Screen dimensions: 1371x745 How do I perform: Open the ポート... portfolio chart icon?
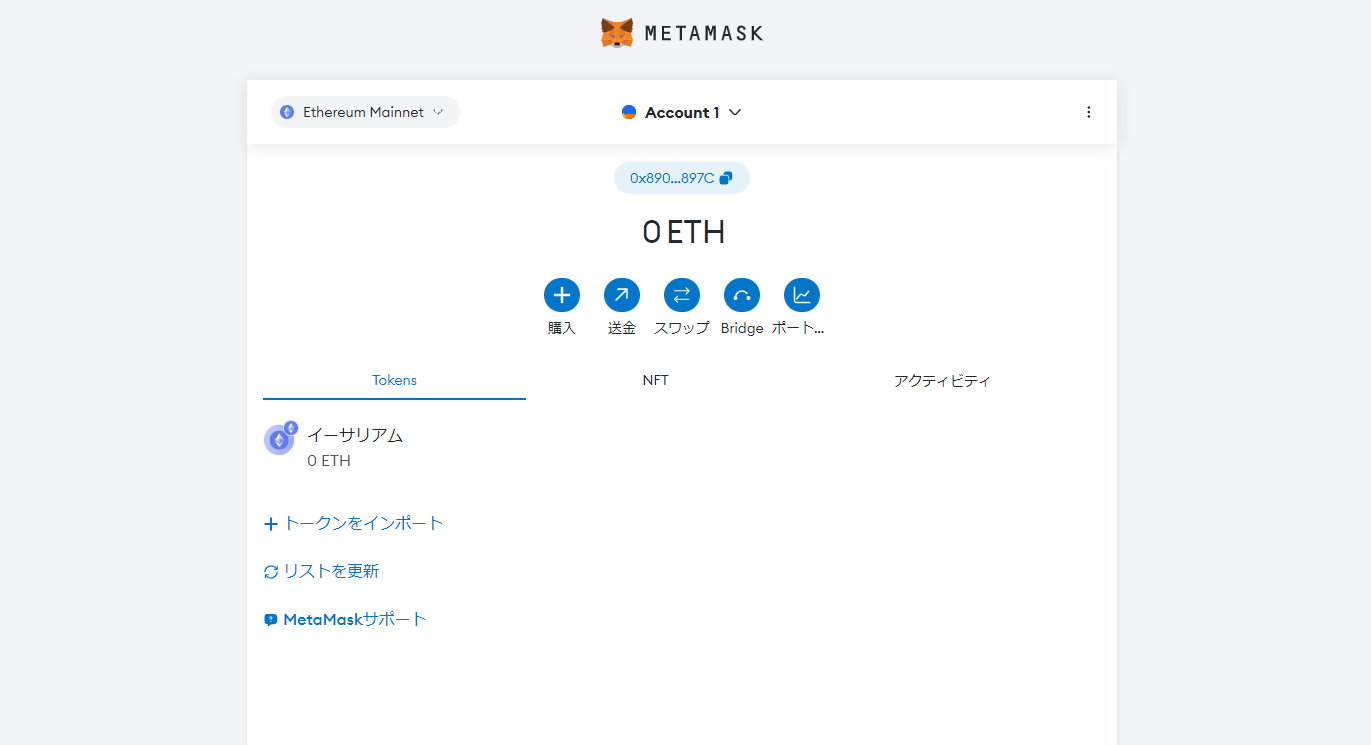click(x=802, y=295)
